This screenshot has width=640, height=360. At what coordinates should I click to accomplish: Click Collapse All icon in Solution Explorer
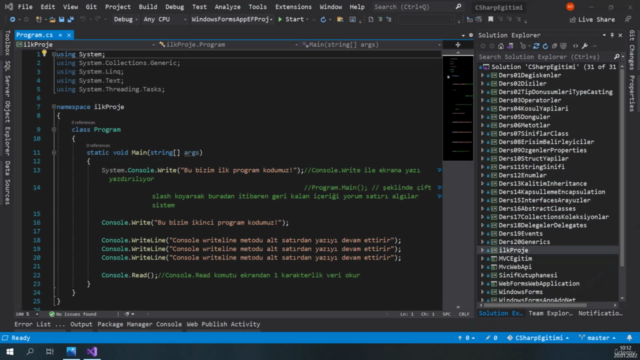pyautogui.click(x=554, y=46)
